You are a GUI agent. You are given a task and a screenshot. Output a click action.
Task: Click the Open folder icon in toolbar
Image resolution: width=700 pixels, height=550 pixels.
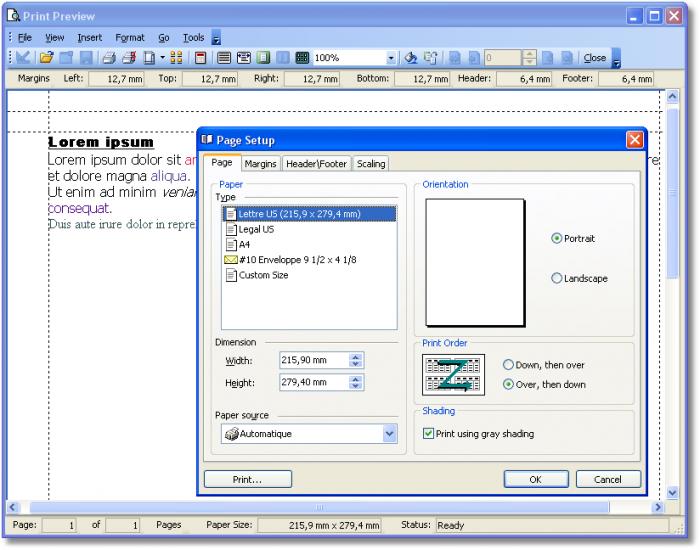click(x=46, y=58)
